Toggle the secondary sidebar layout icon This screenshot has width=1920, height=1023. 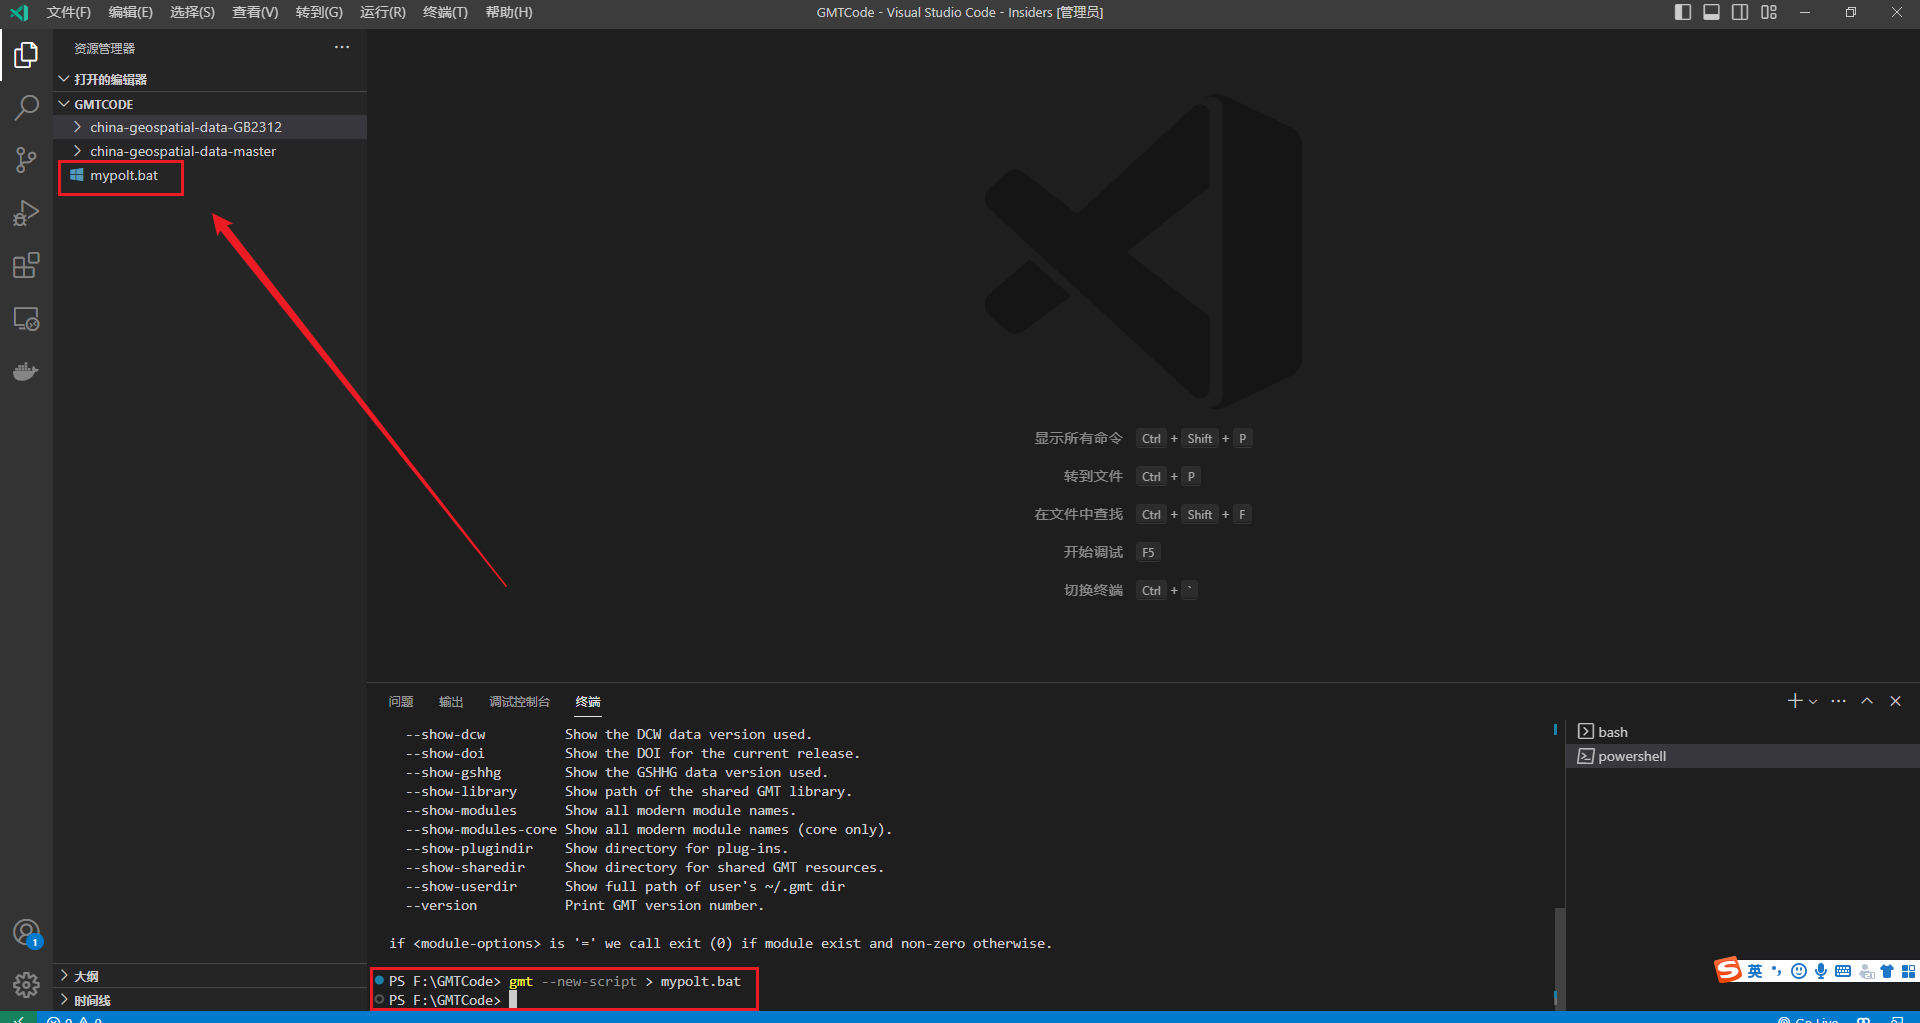click(x=1740, y=12)
